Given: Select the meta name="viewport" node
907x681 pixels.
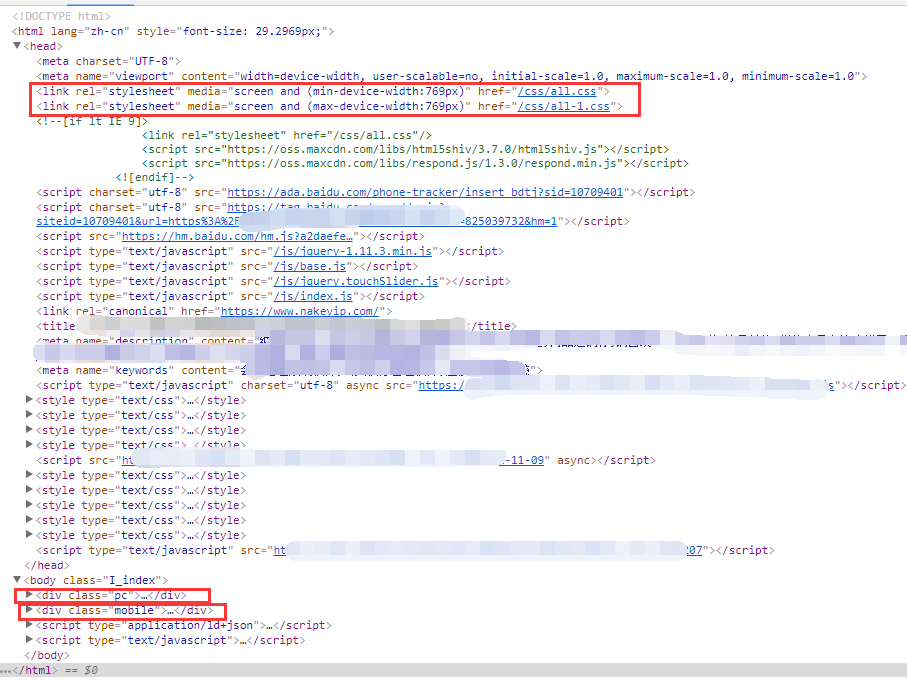Looking at the screenshot, I should point(452,76).
